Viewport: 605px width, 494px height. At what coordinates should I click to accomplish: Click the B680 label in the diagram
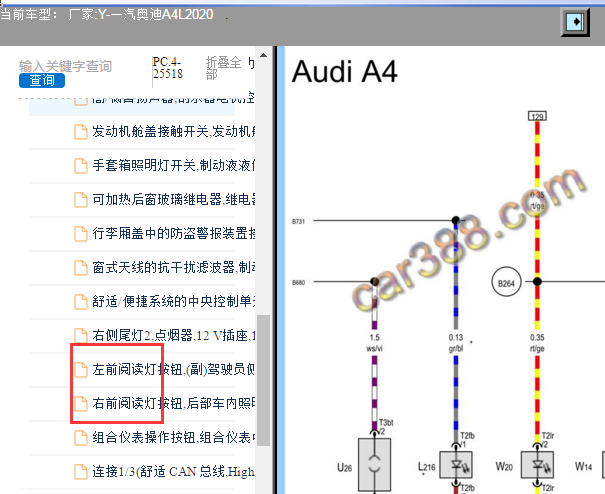click(299, 282)
